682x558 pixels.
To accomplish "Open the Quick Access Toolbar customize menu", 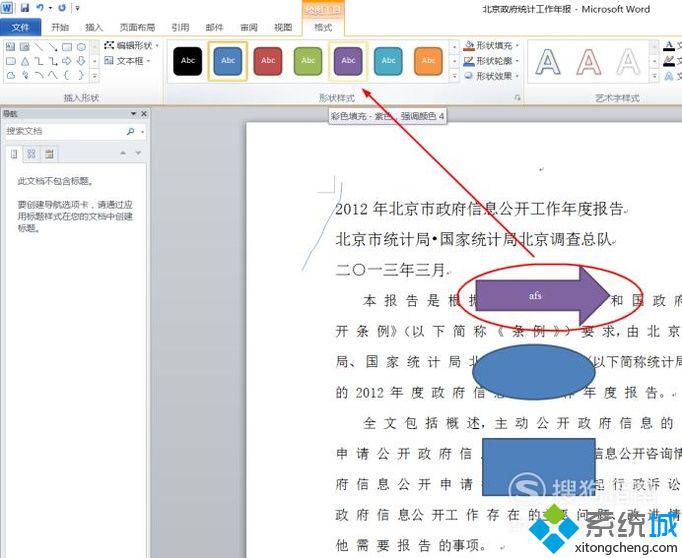I will tap(77, 8).
